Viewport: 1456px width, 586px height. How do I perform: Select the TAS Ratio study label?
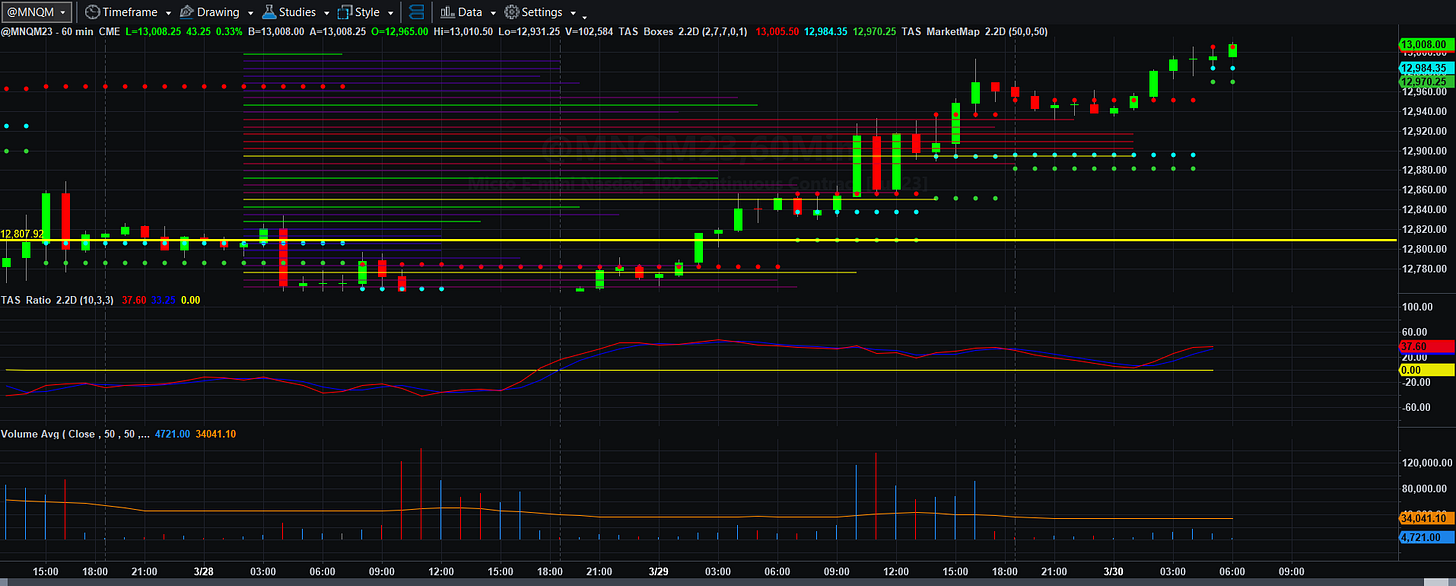(26, 299)
